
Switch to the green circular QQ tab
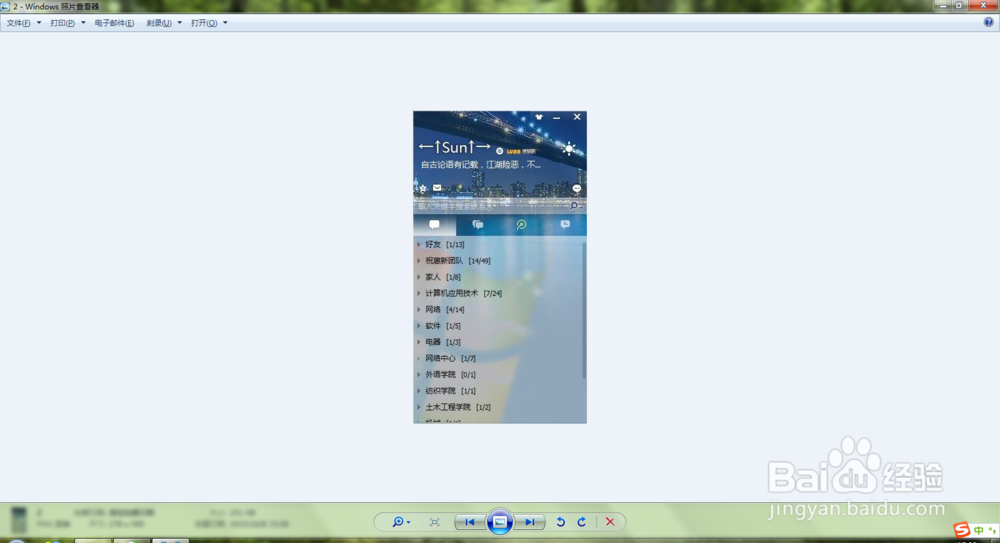tap(521, 225)
